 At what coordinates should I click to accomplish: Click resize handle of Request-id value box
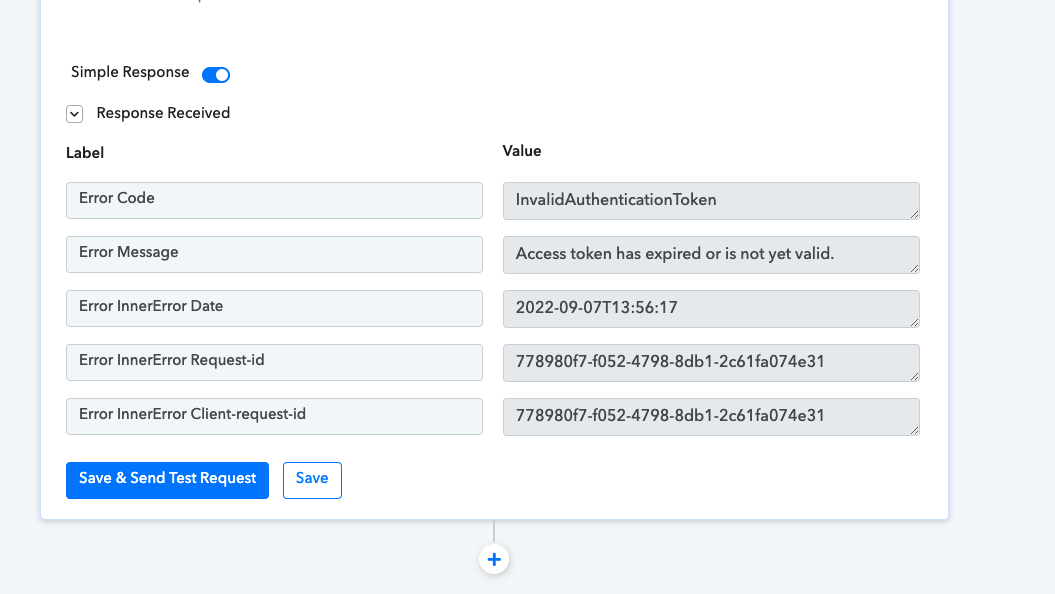coord(914,376)
